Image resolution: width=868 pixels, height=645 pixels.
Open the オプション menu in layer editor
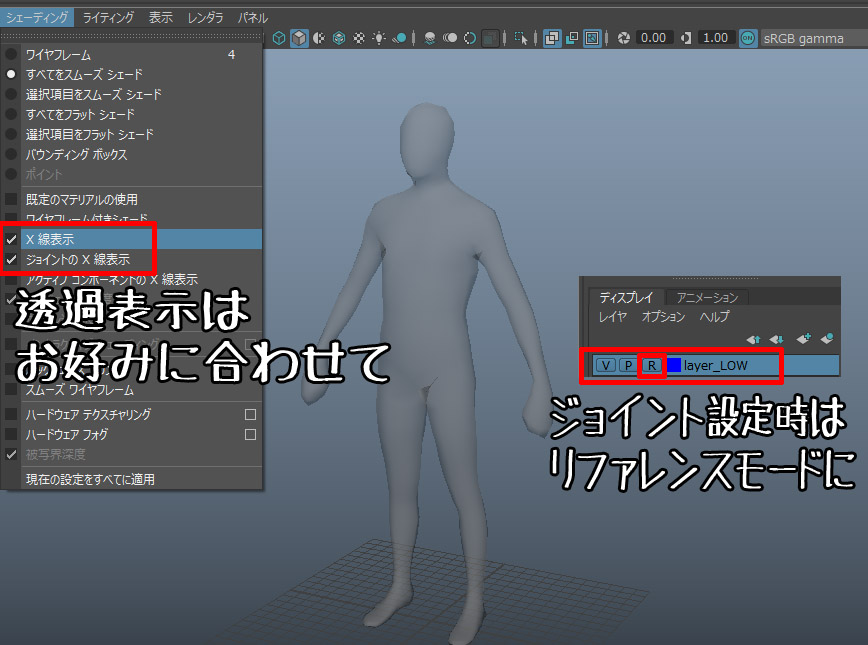point(663,317)
